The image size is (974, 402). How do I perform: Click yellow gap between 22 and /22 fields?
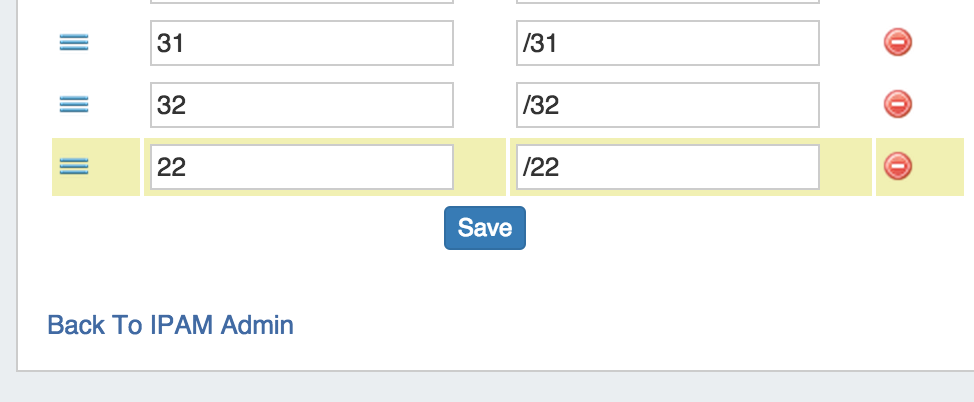pos(483,167)
